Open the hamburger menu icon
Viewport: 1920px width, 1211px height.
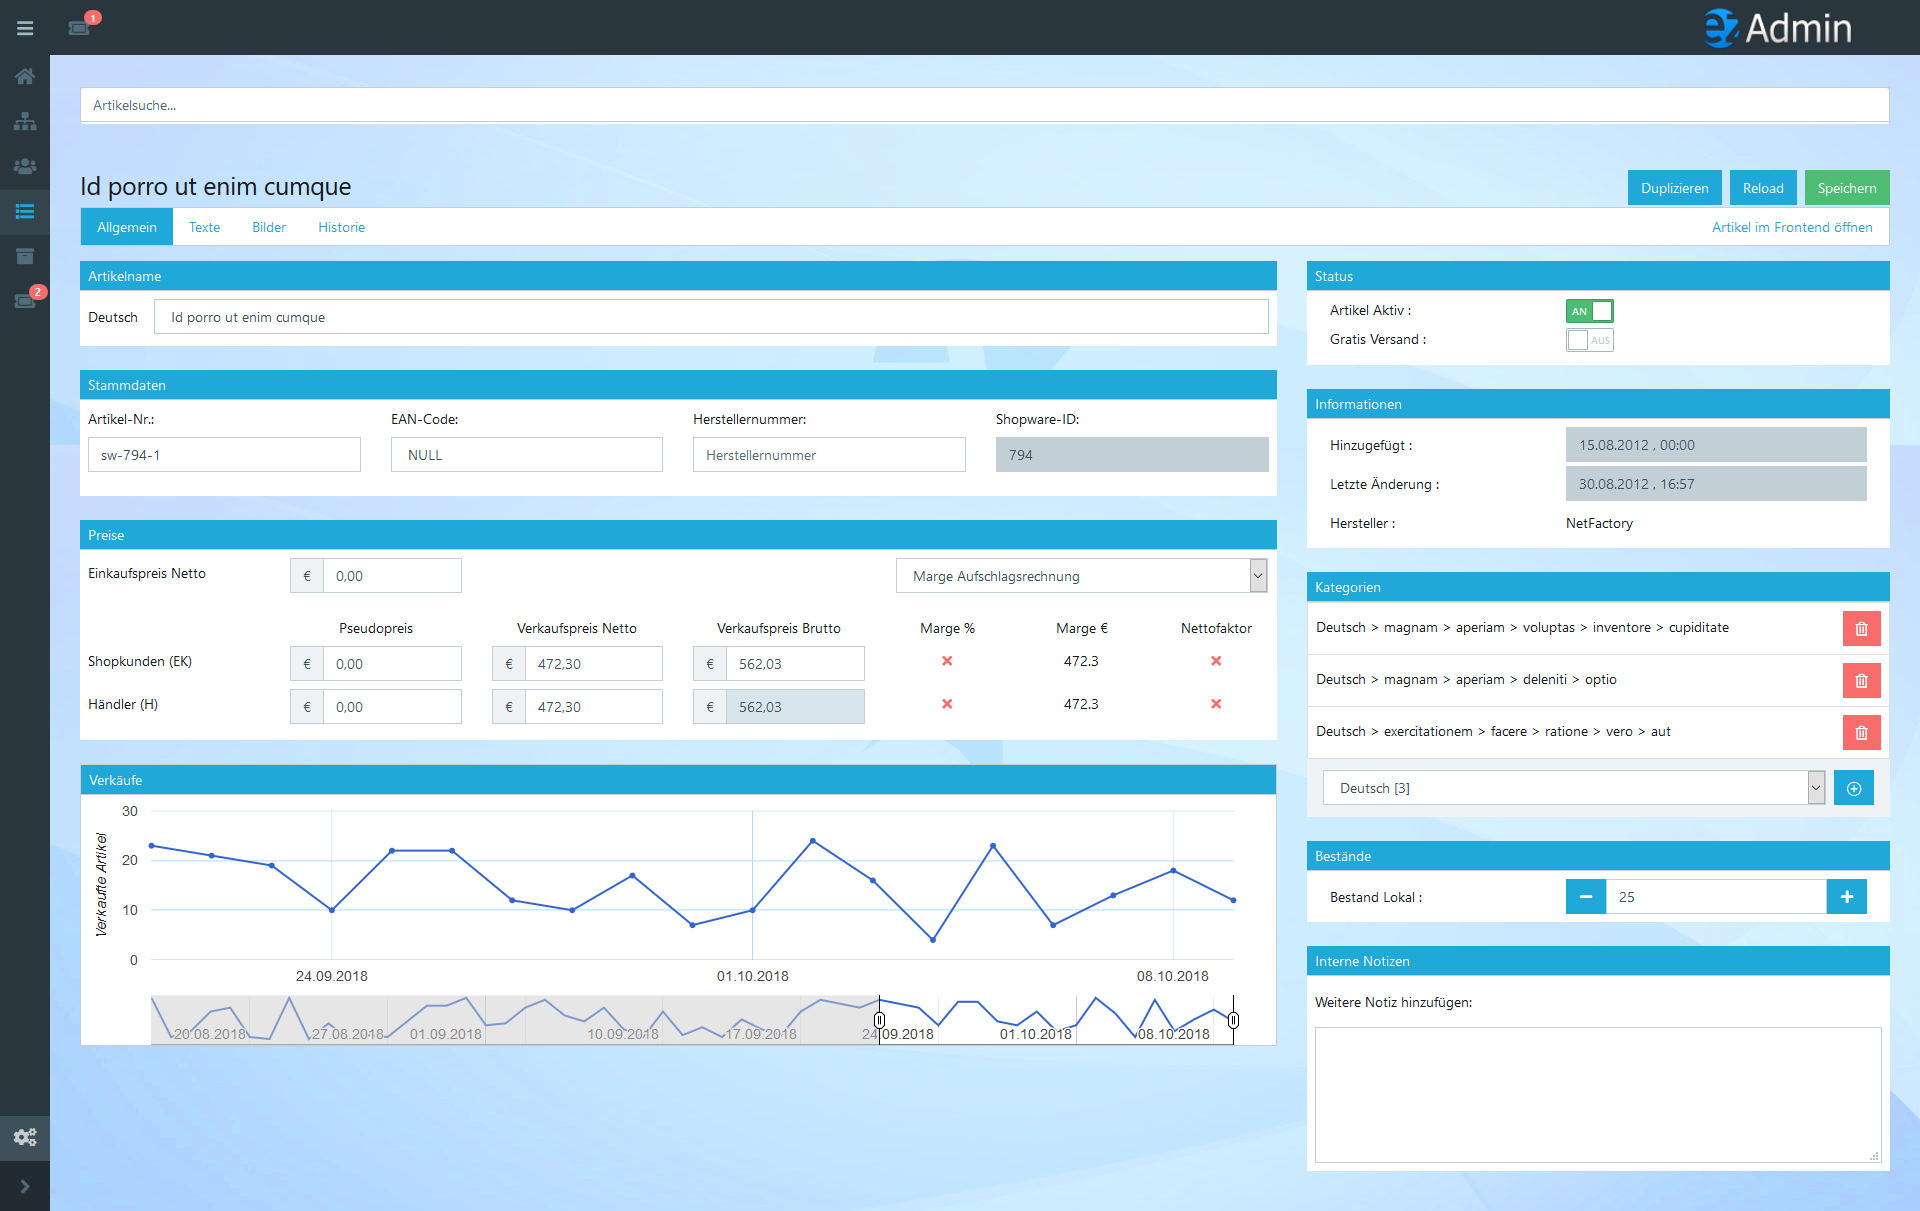[x=25, y=28]
